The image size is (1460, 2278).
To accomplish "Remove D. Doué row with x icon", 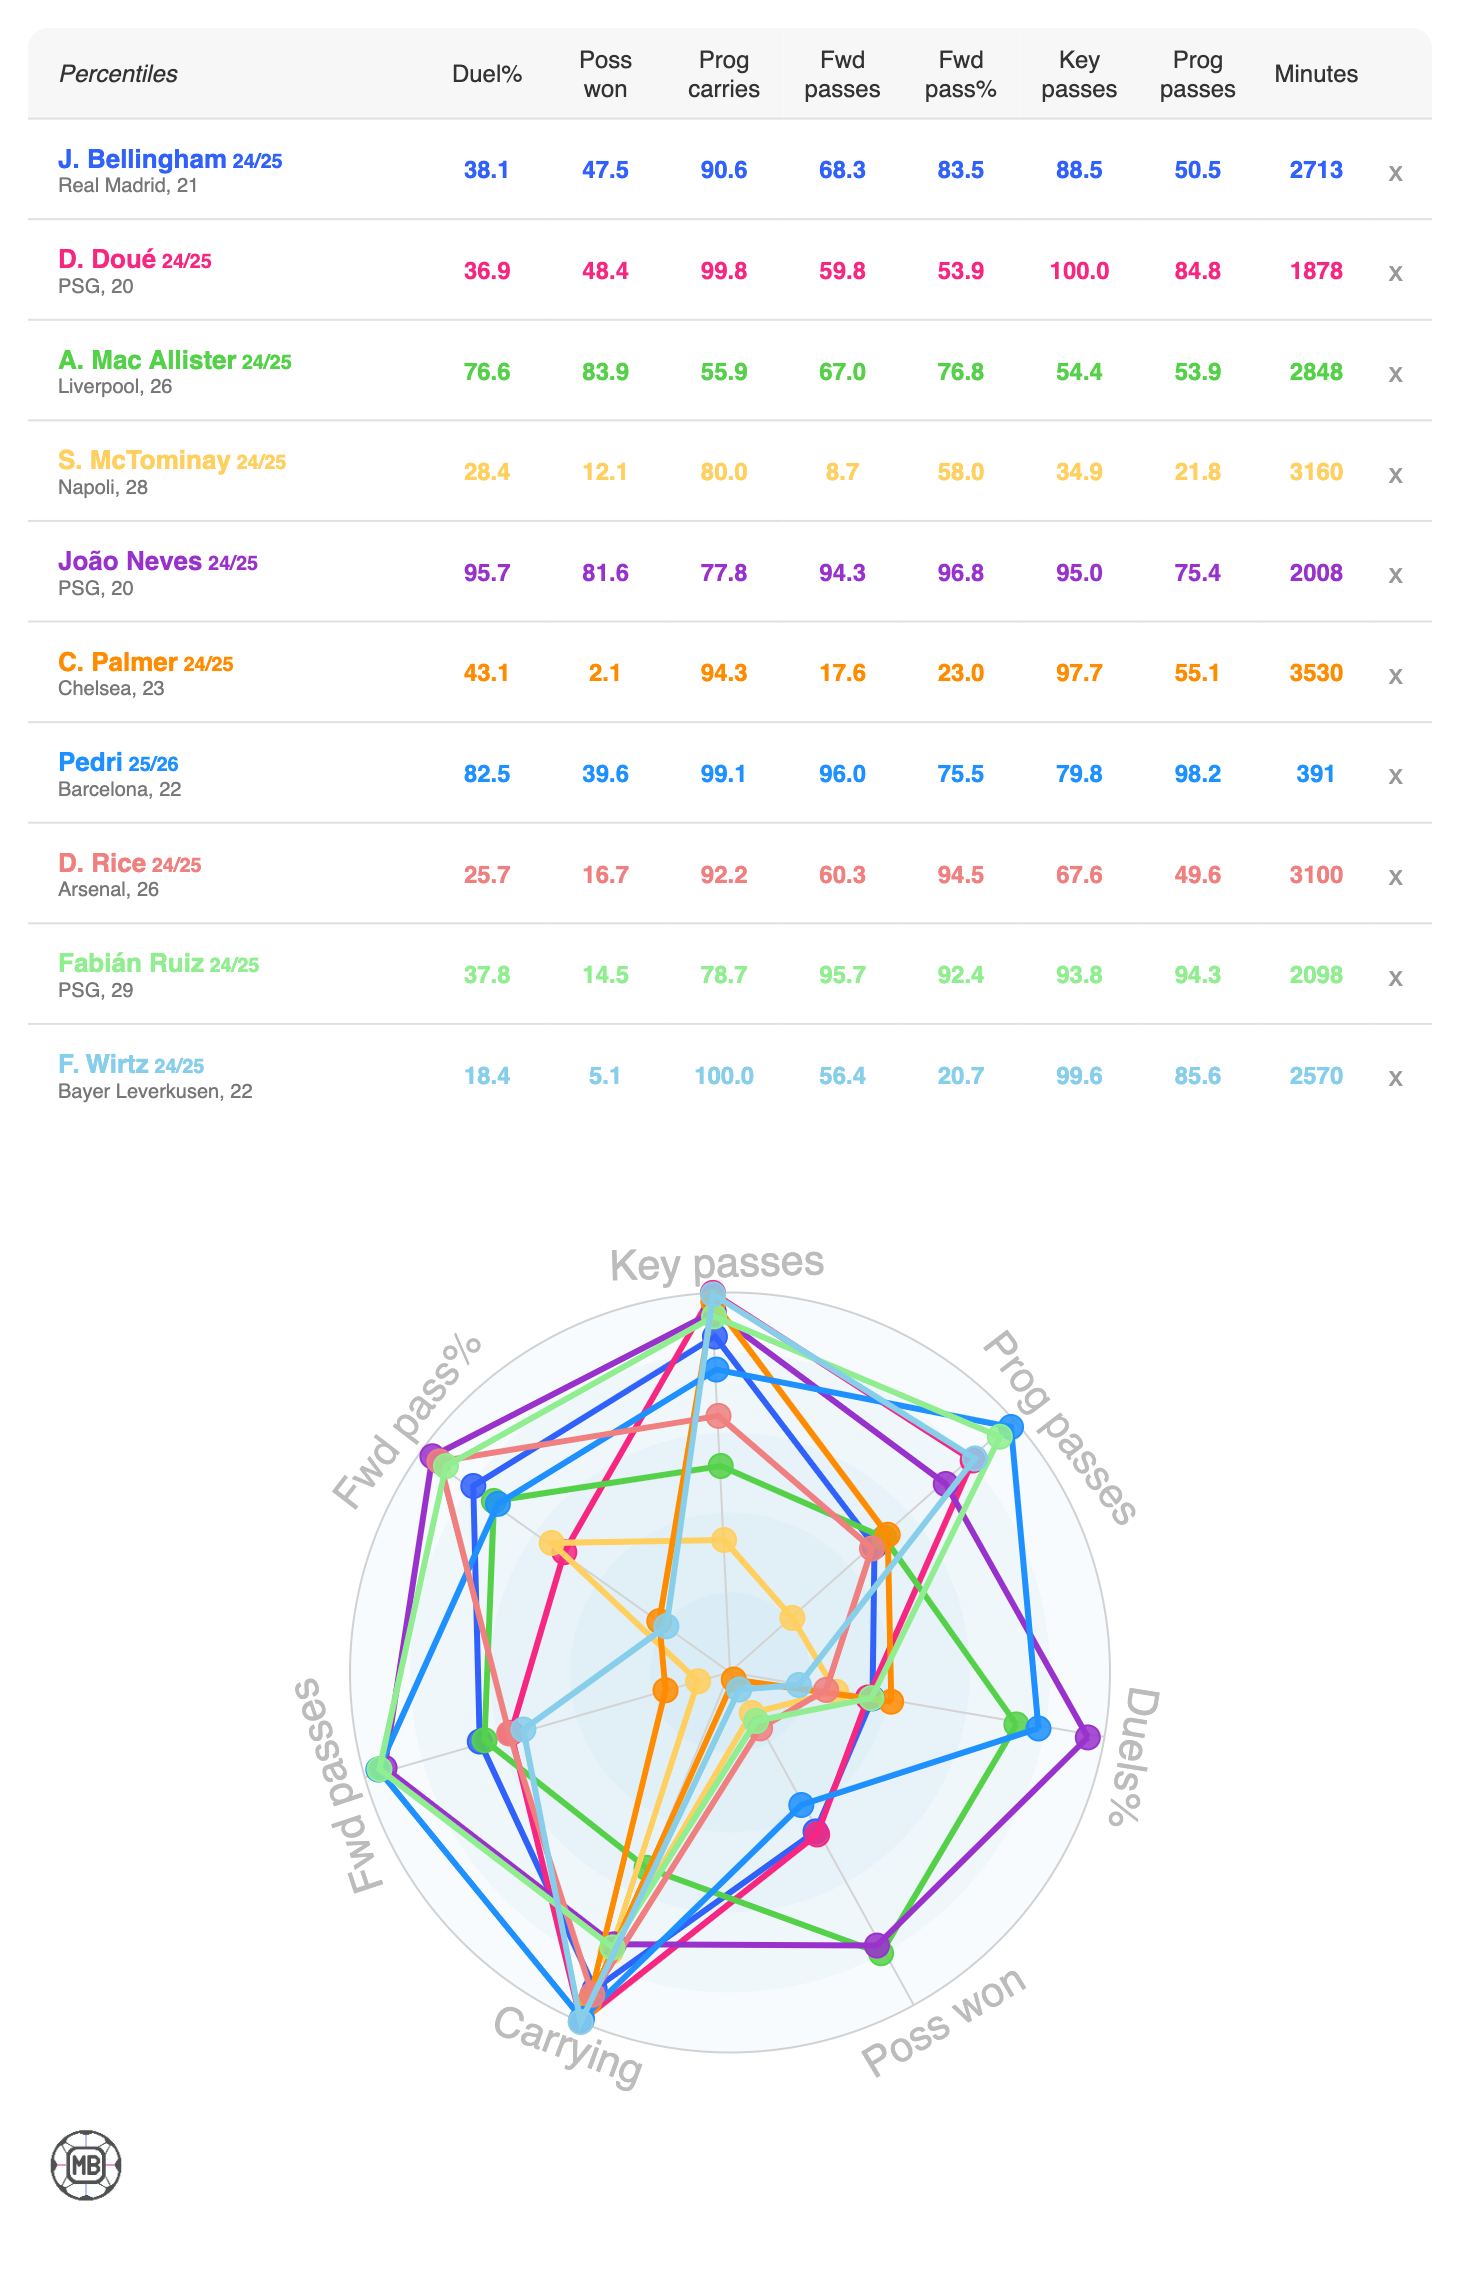I will (1395, 273).
